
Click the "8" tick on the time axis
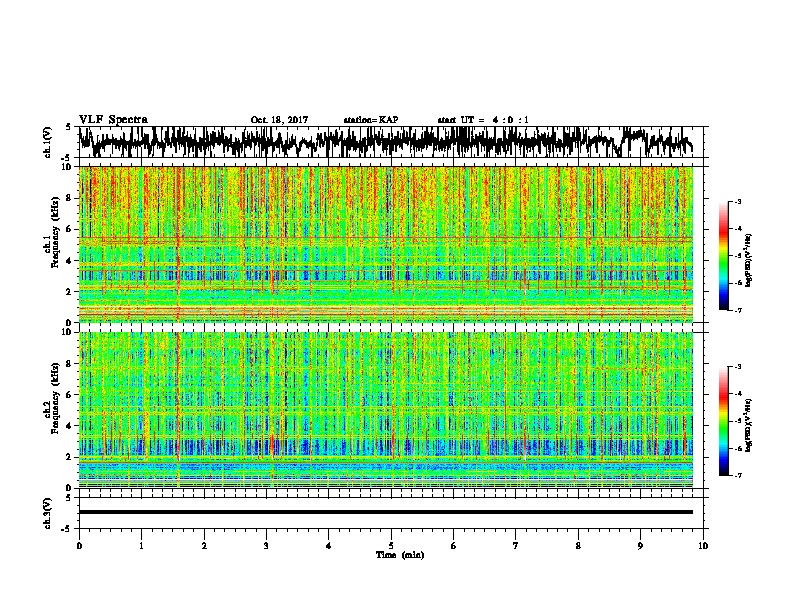pyautogui.click(x=578, y=545)
